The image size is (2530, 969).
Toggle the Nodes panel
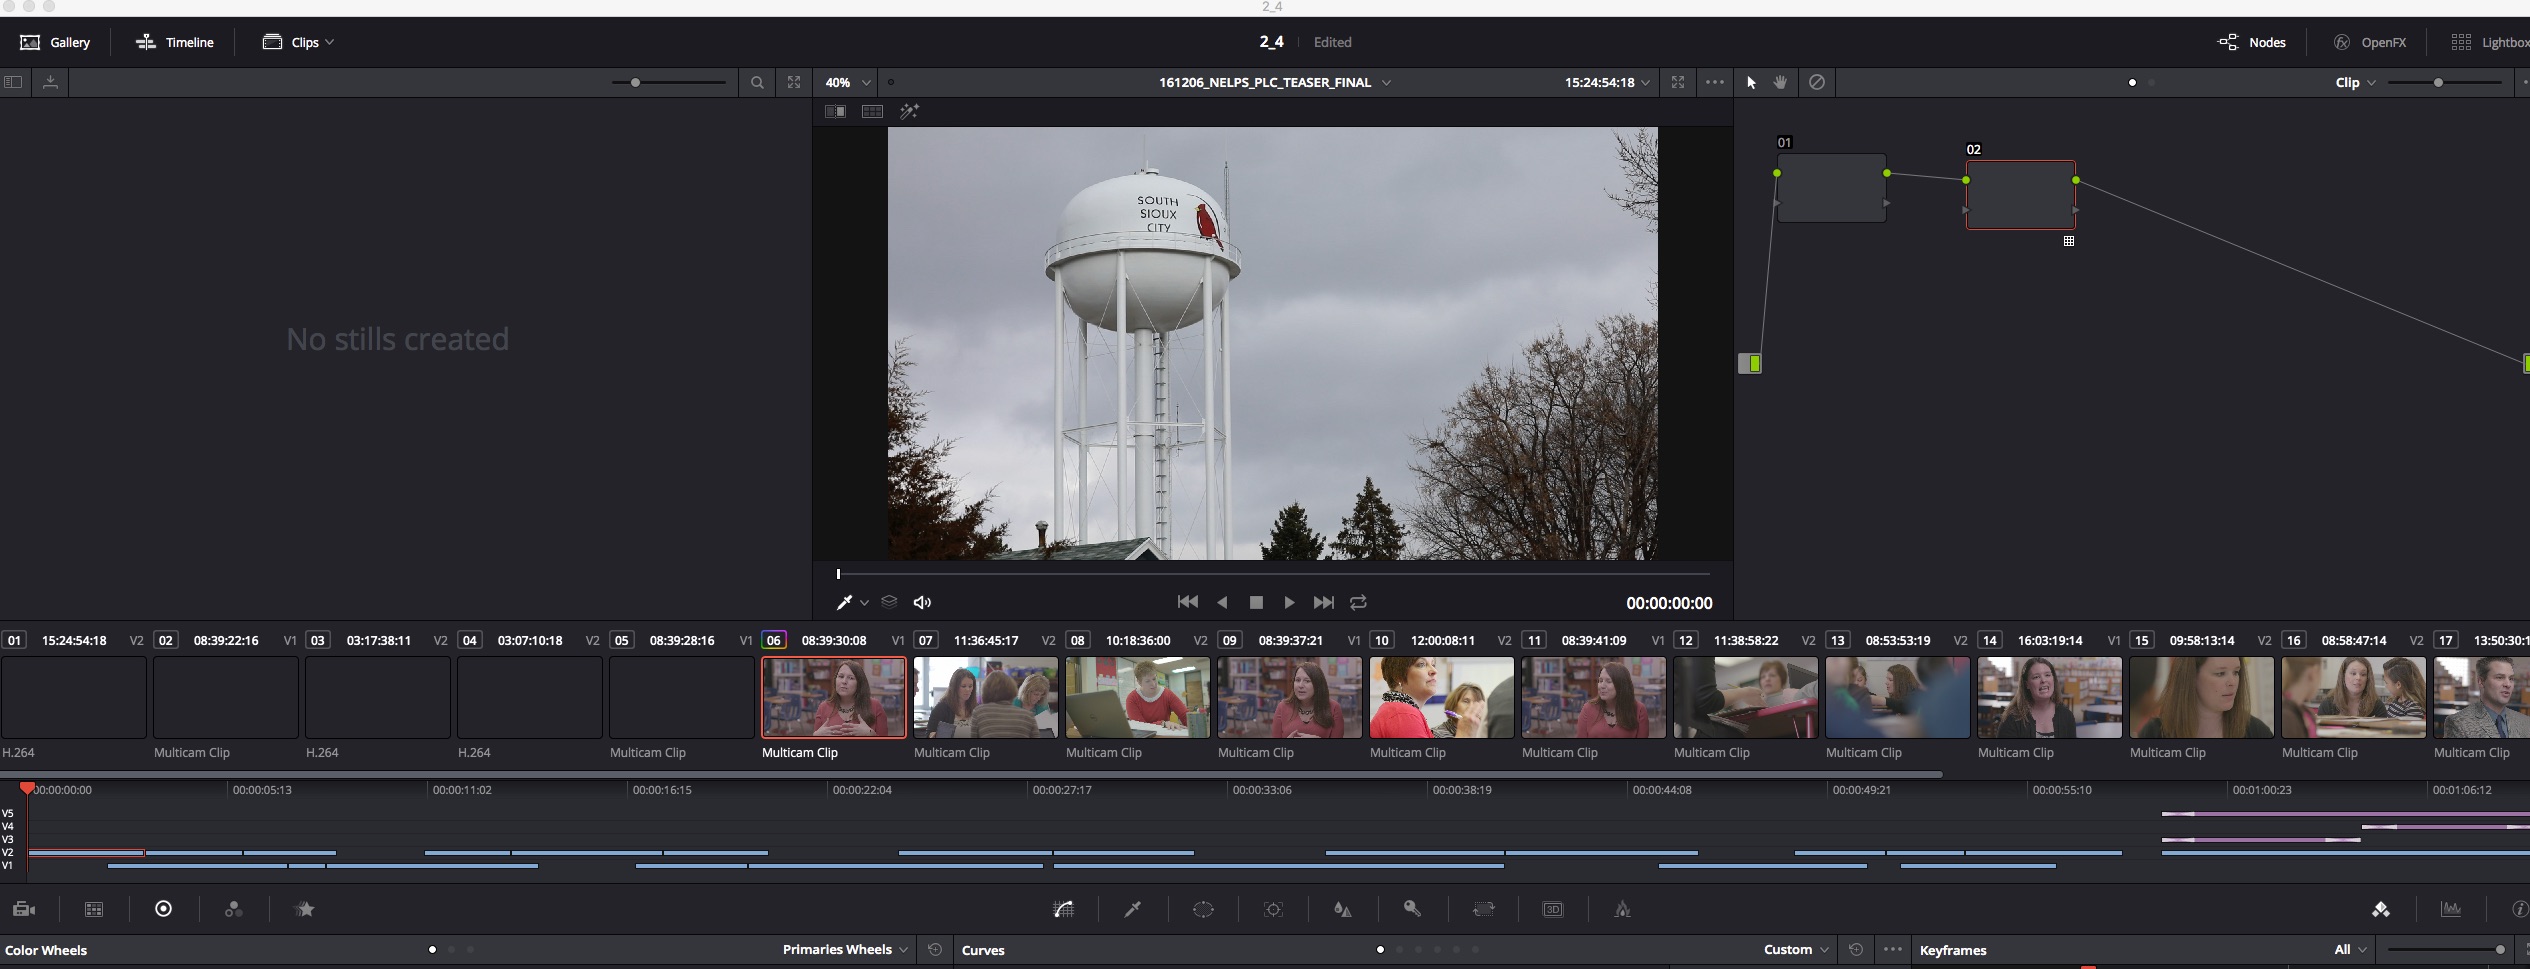coord(2252,42)
